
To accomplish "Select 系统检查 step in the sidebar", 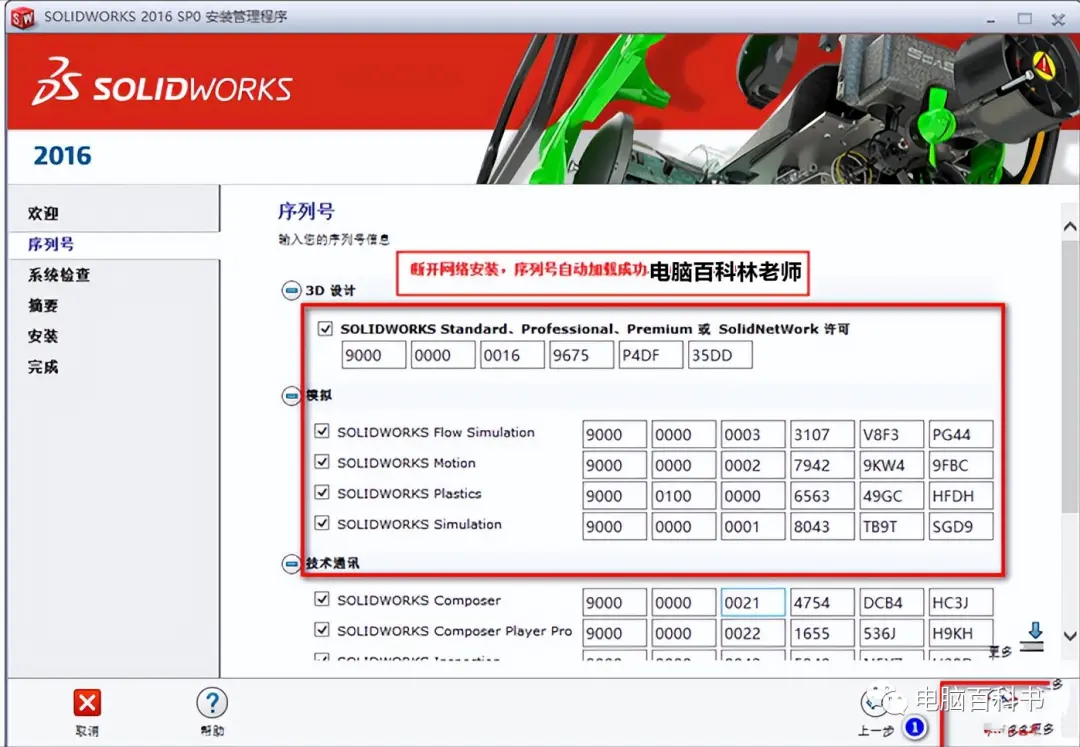I will click(59, 275).
